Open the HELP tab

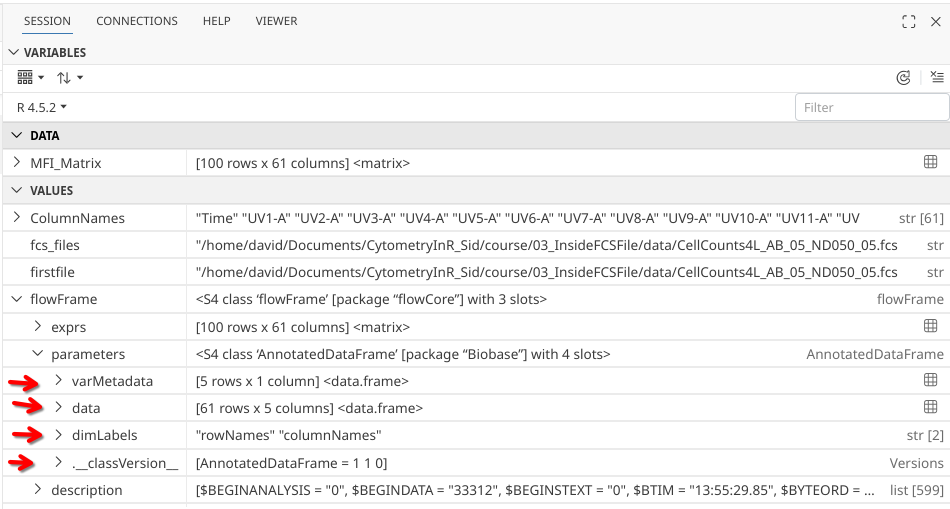coord(216,21)
